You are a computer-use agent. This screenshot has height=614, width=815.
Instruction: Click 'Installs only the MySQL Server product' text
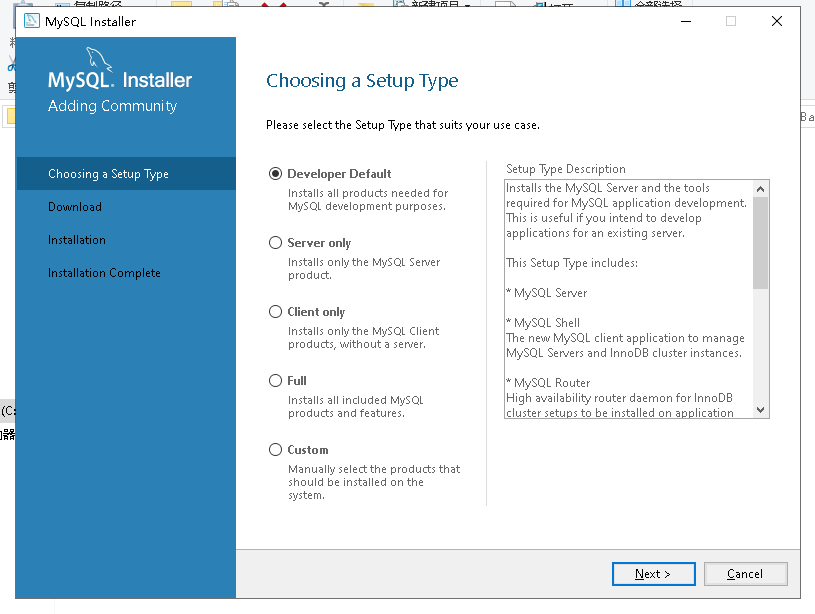pos(364,269)
